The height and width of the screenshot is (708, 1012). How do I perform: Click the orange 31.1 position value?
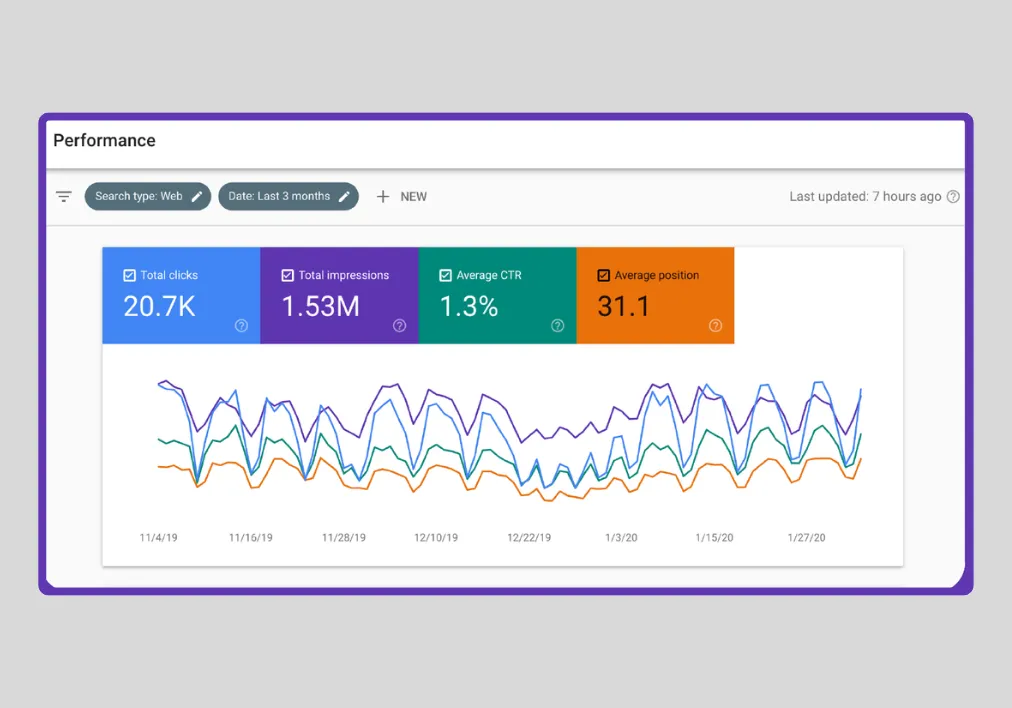(623, 306)
